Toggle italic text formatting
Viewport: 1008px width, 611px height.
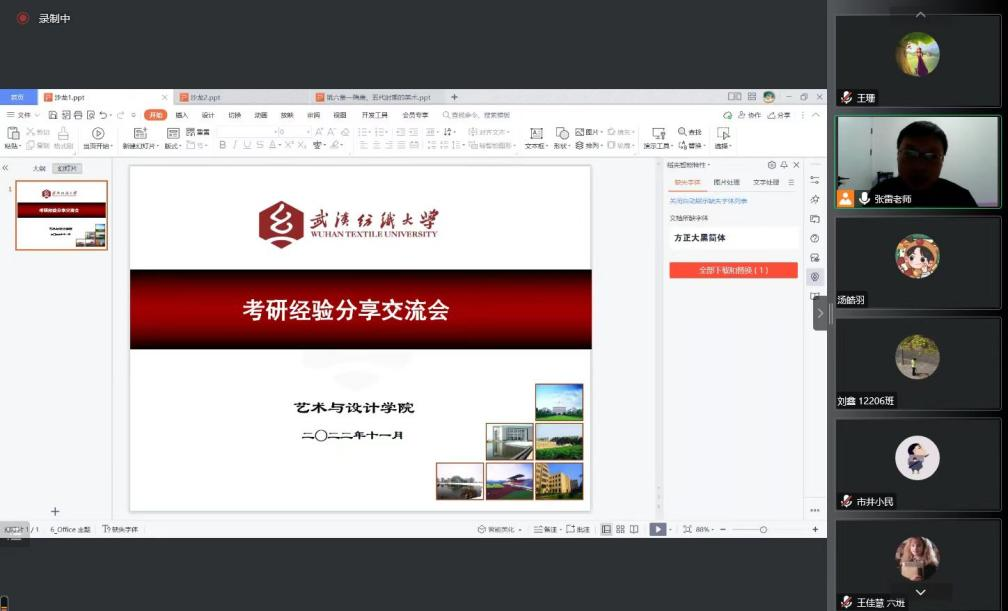pyautogui.click(x=235, y=145)
